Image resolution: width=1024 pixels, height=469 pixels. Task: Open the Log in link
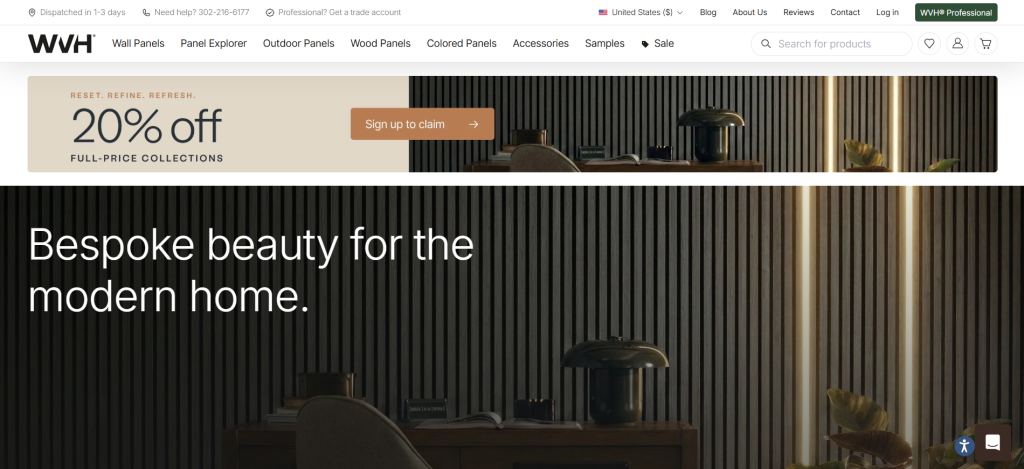point(887,12)
